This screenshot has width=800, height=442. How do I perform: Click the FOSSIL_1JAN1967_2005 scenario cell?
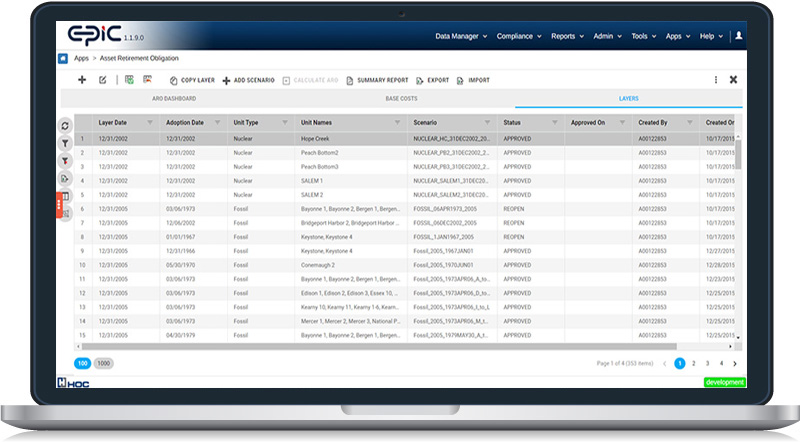click(x=452, y=237)
